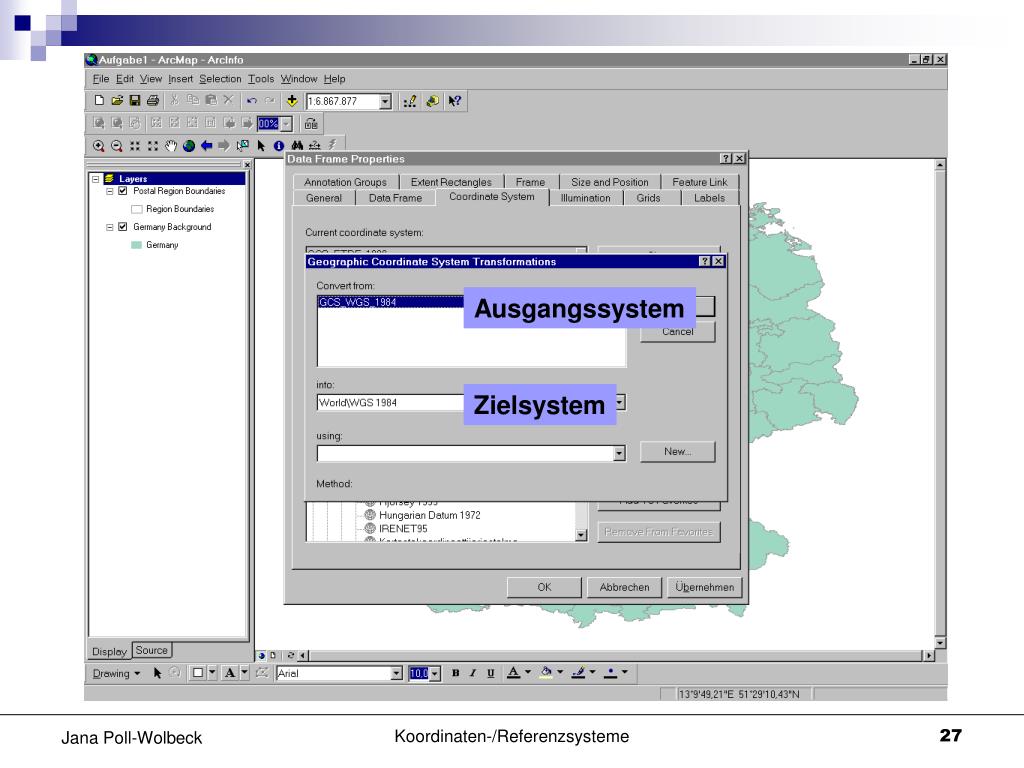Activate the Identify info tool
This screenshot has width=1024, height=768.
click(279, 146)
